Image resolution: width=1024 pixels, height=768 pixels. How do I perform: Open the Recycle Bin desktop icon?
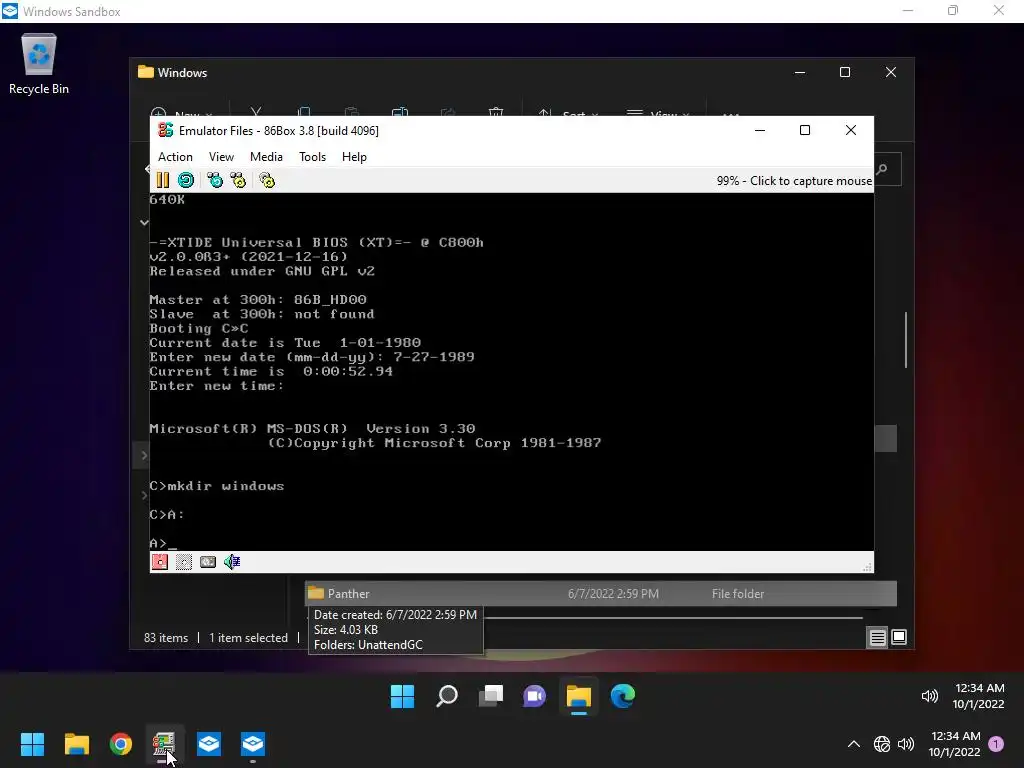tap(39, 65)
